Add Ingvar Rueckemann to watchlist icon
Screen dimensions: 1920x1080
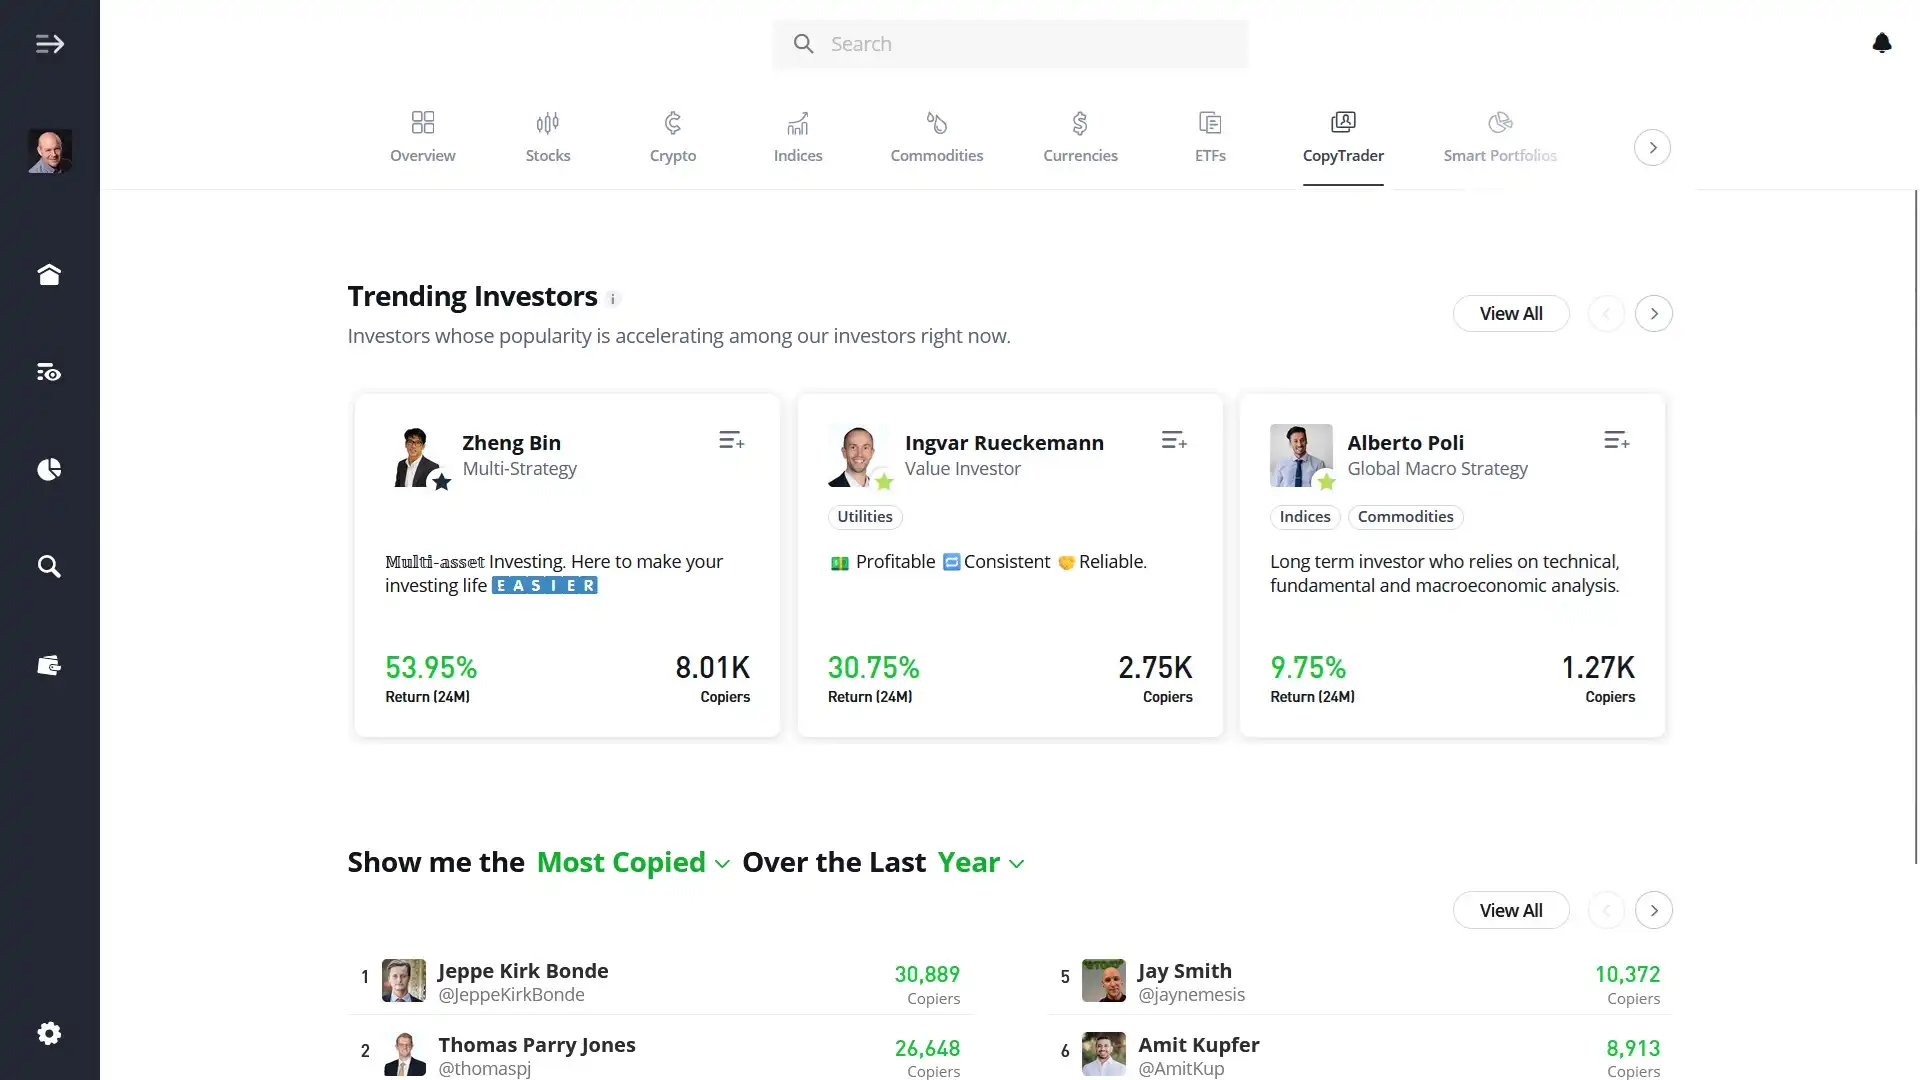click(x=1174, y=440)
